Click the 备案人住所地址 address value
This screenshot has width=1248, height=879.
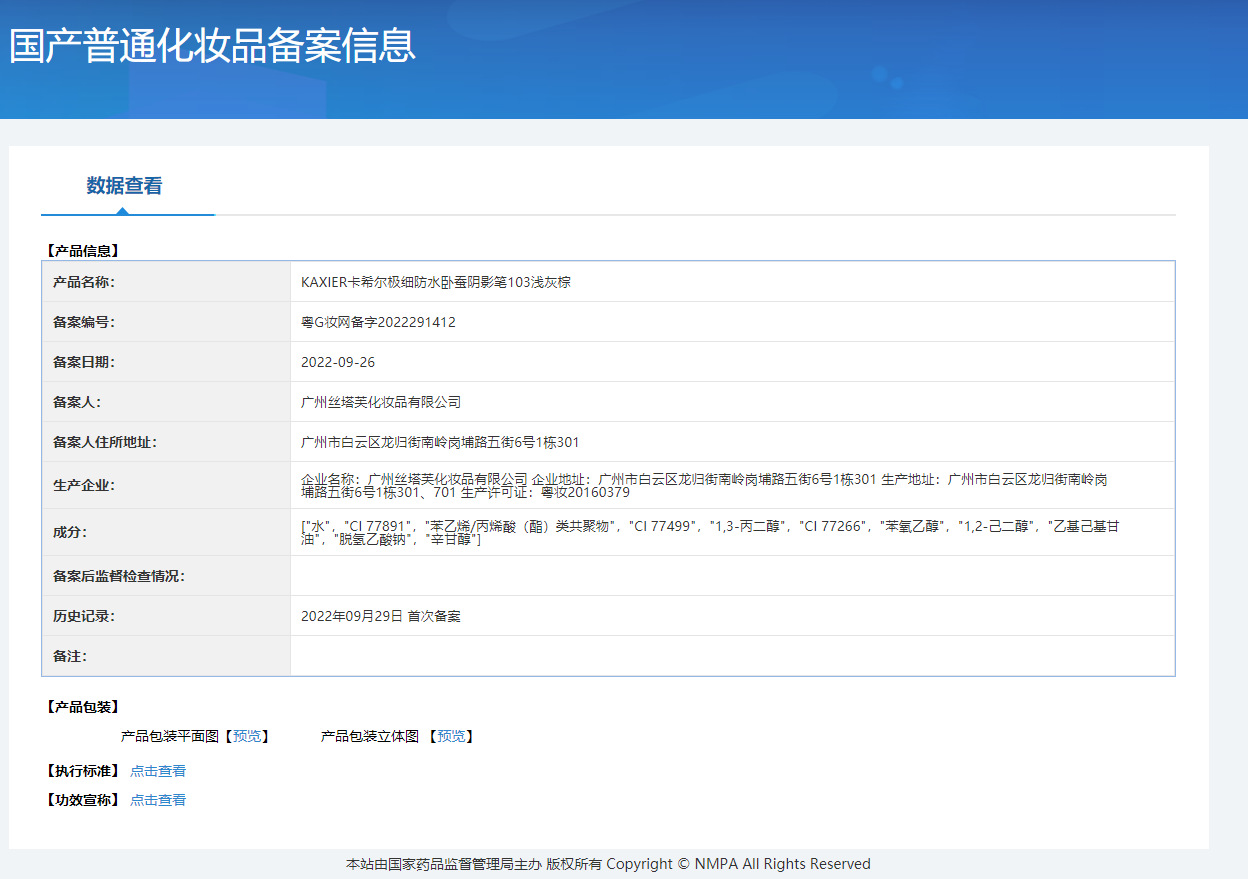[x=440, y=442]
